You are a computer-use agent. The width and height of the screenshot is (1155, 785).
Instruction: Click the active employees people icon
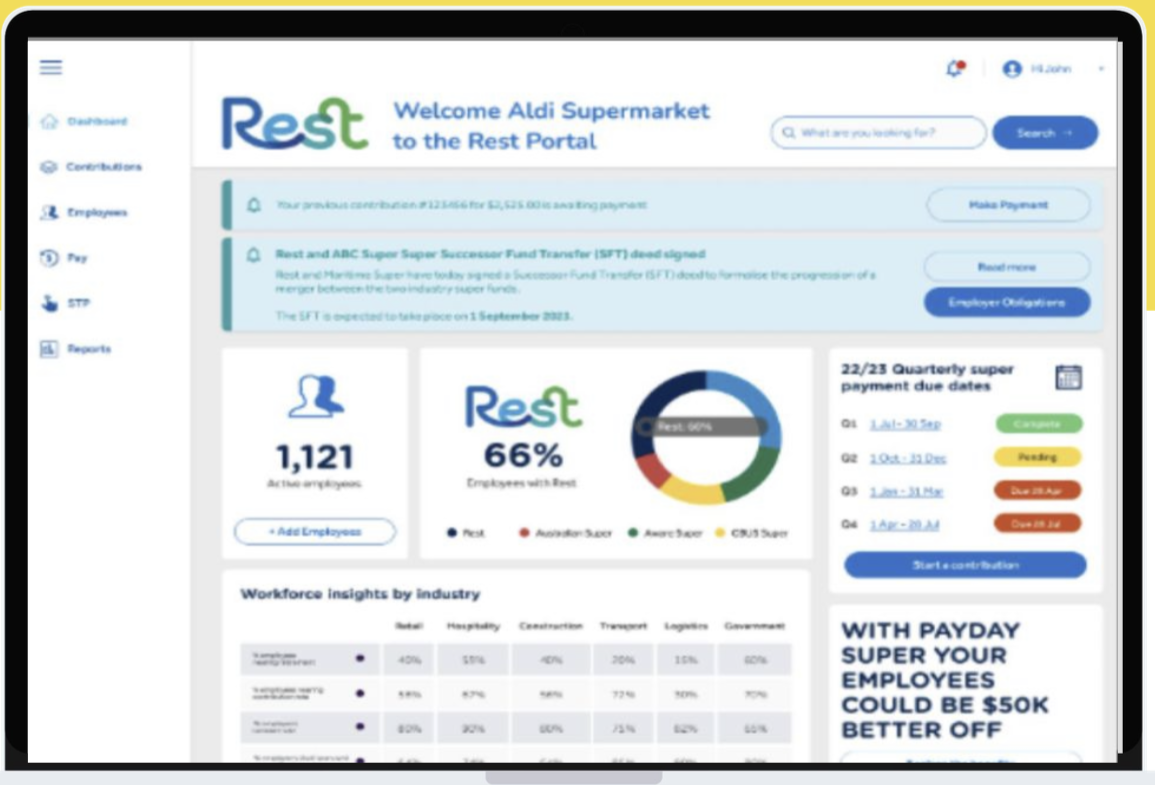tap(315, 396)
